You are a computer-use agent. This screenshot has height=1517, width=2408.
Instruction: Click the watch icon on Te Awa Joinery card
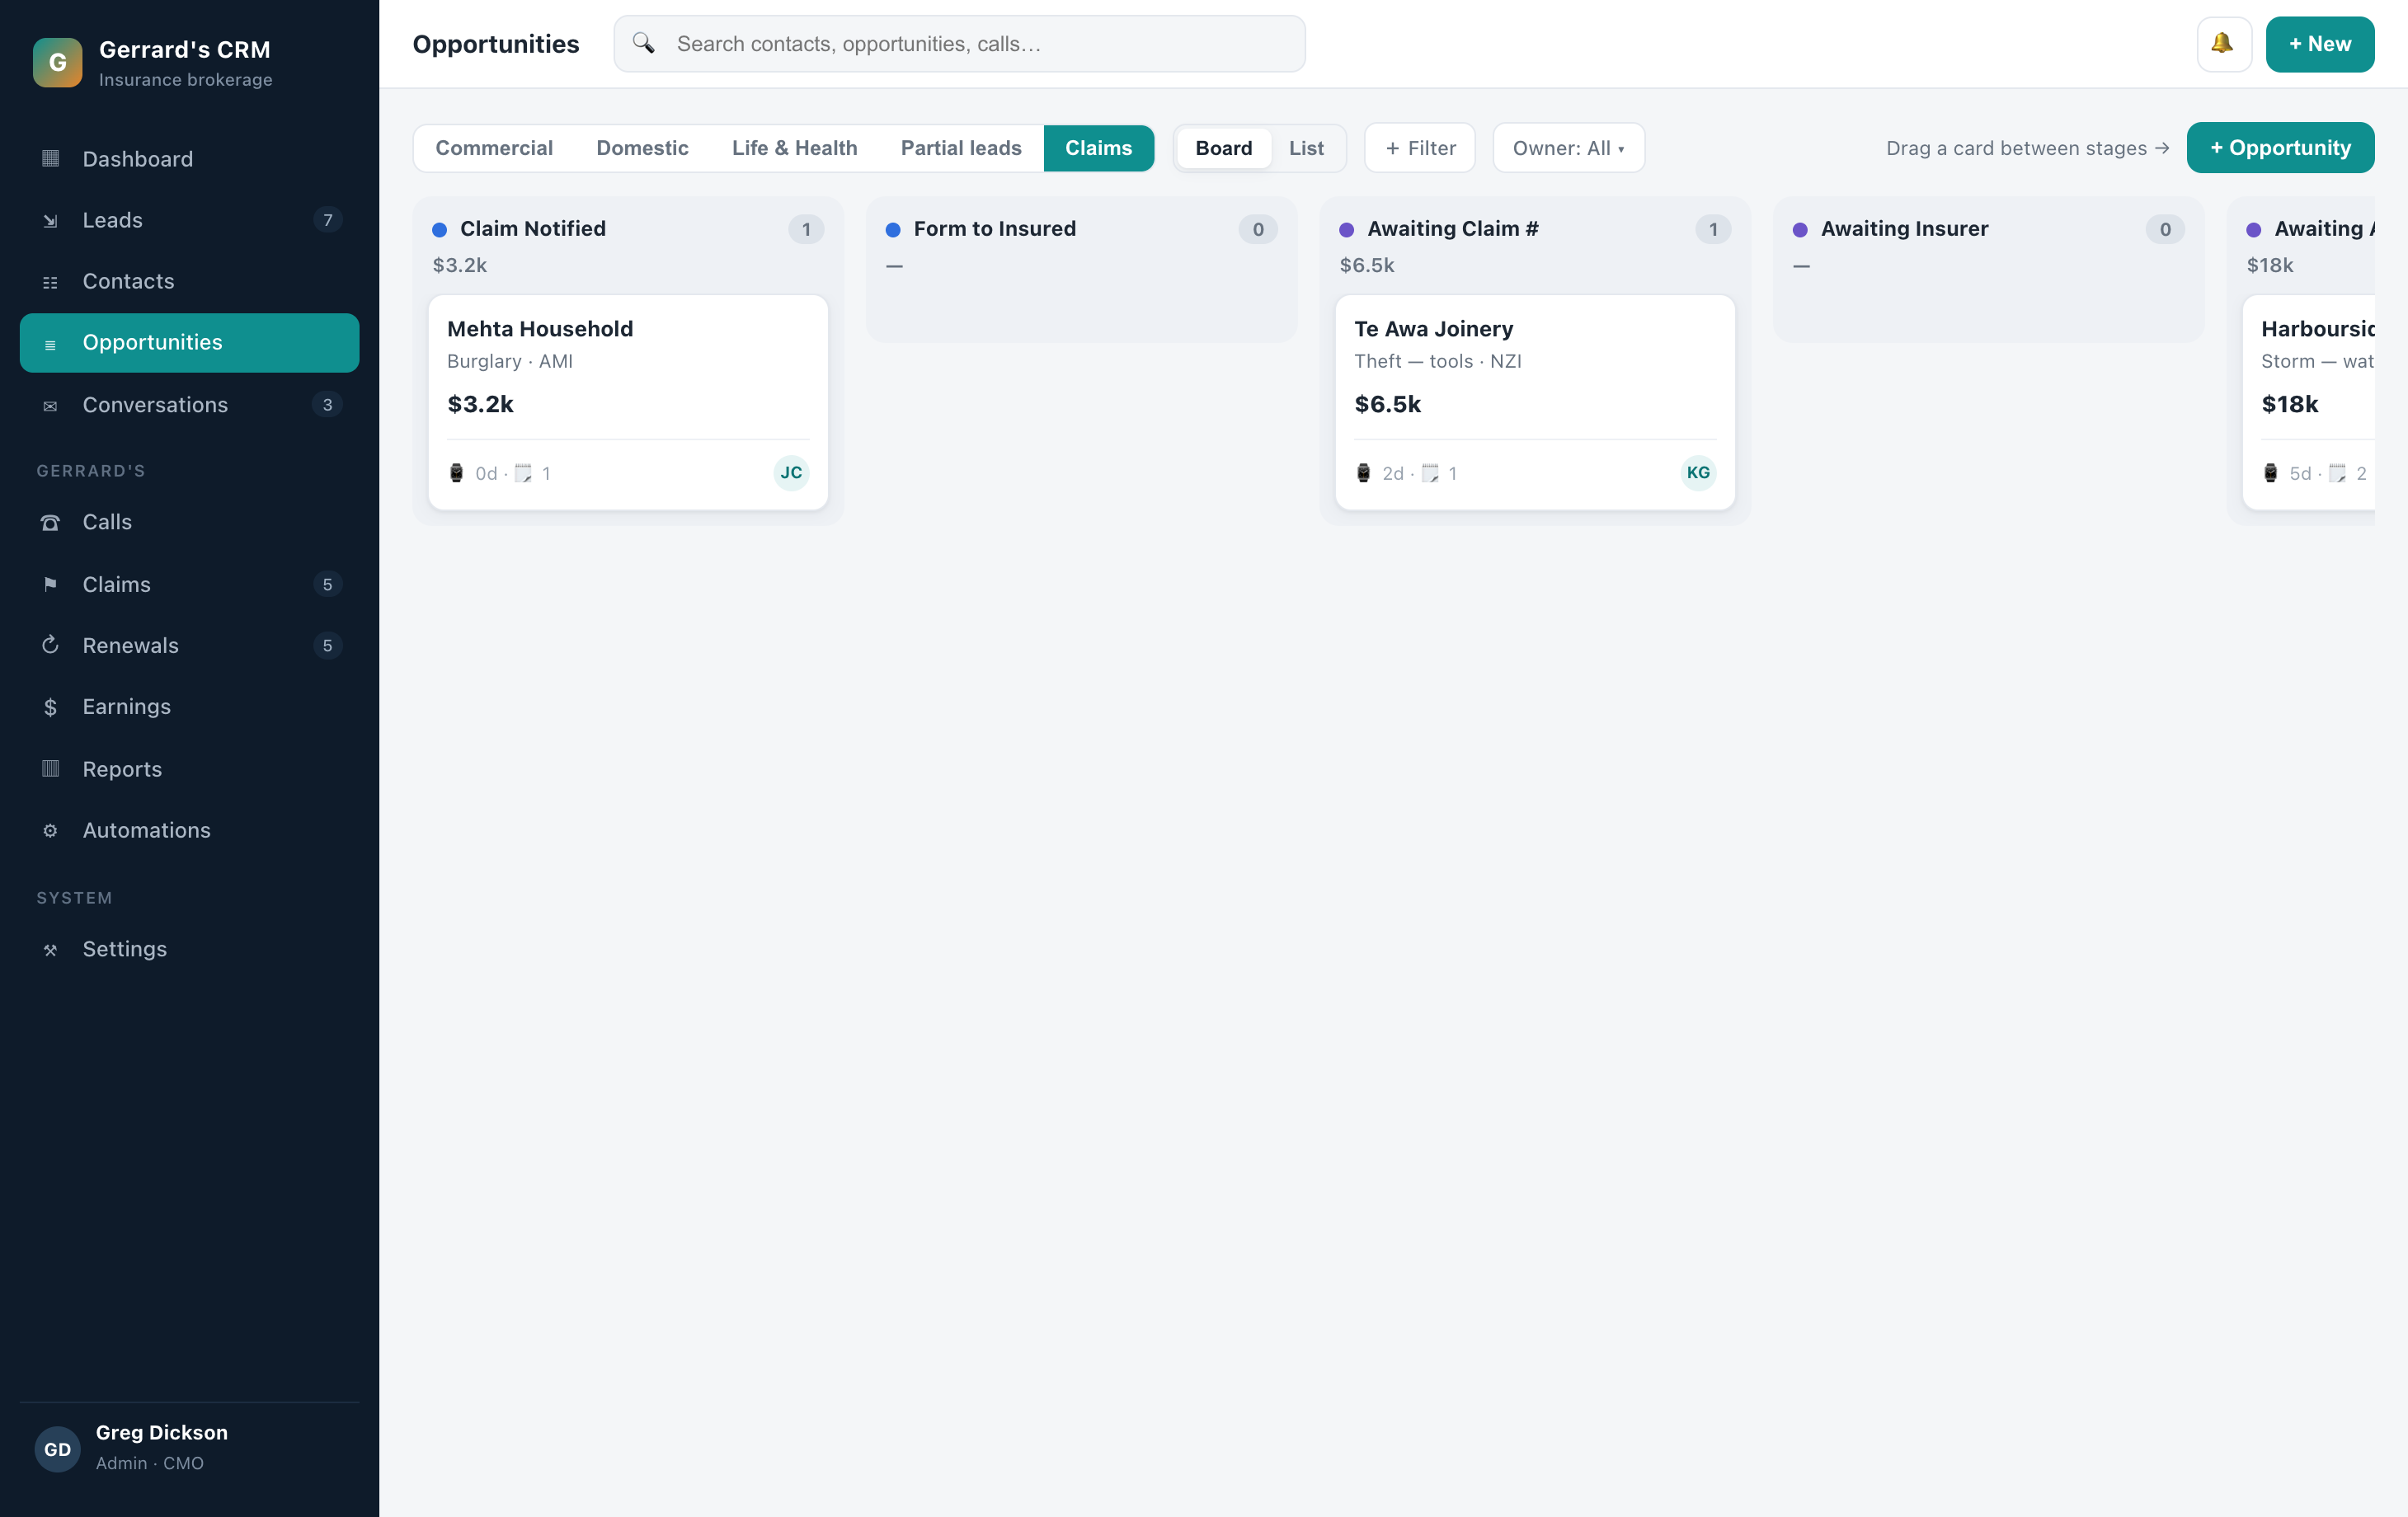(1363, 473)
